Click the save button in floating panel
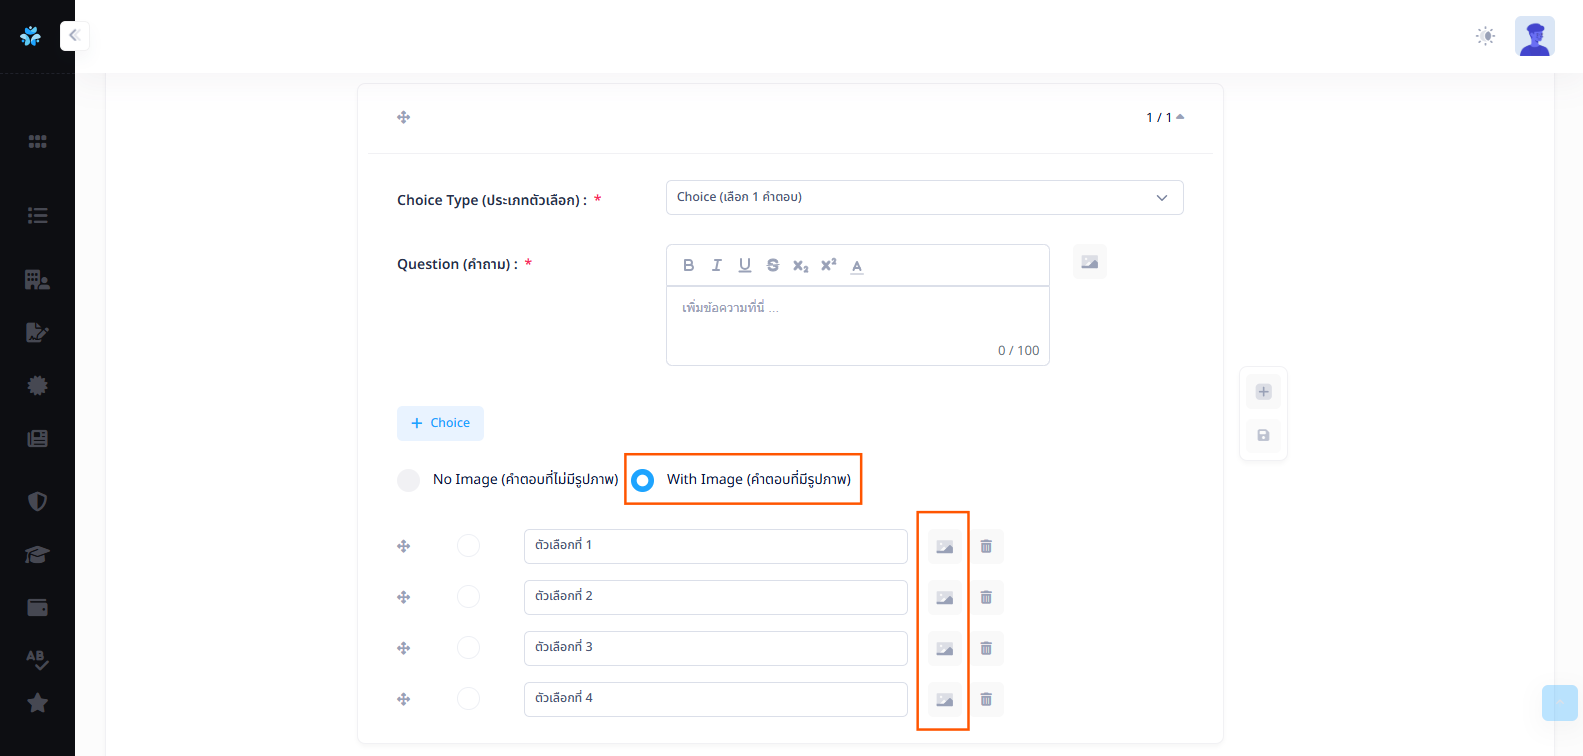 (x=1263, y=435)
